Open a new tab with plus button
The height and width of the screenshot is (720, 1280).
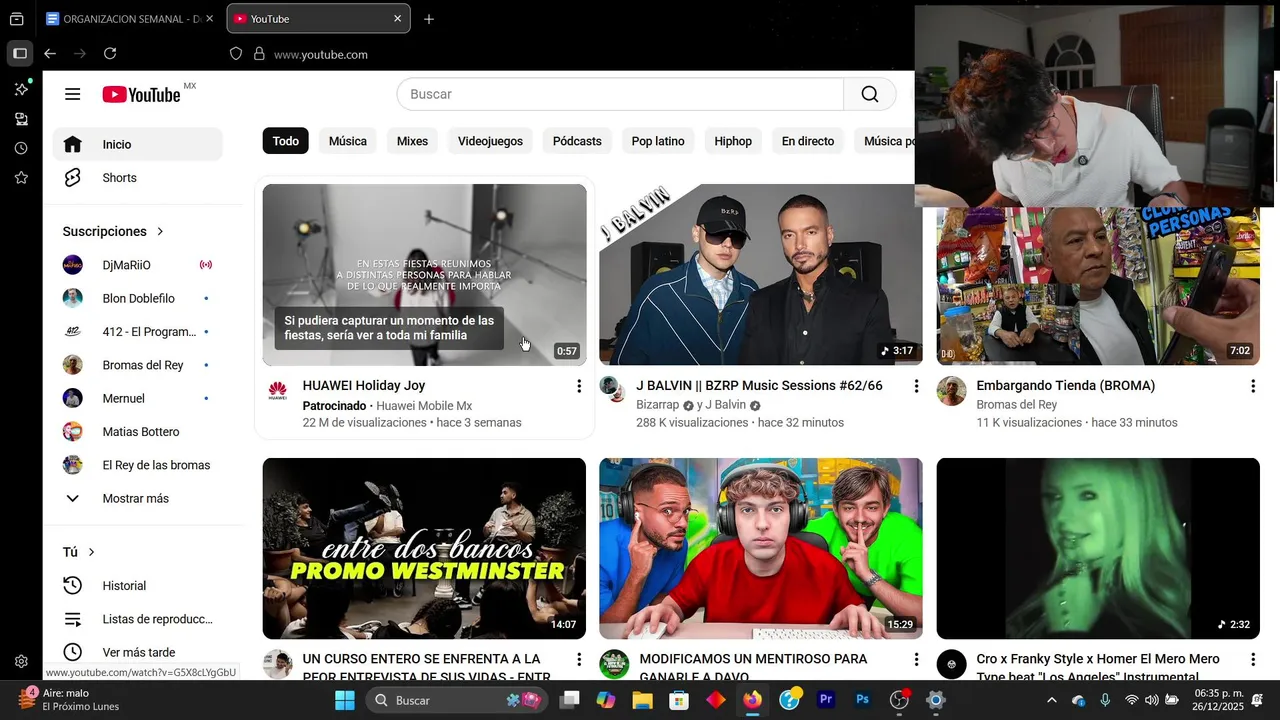pos(429,19)
